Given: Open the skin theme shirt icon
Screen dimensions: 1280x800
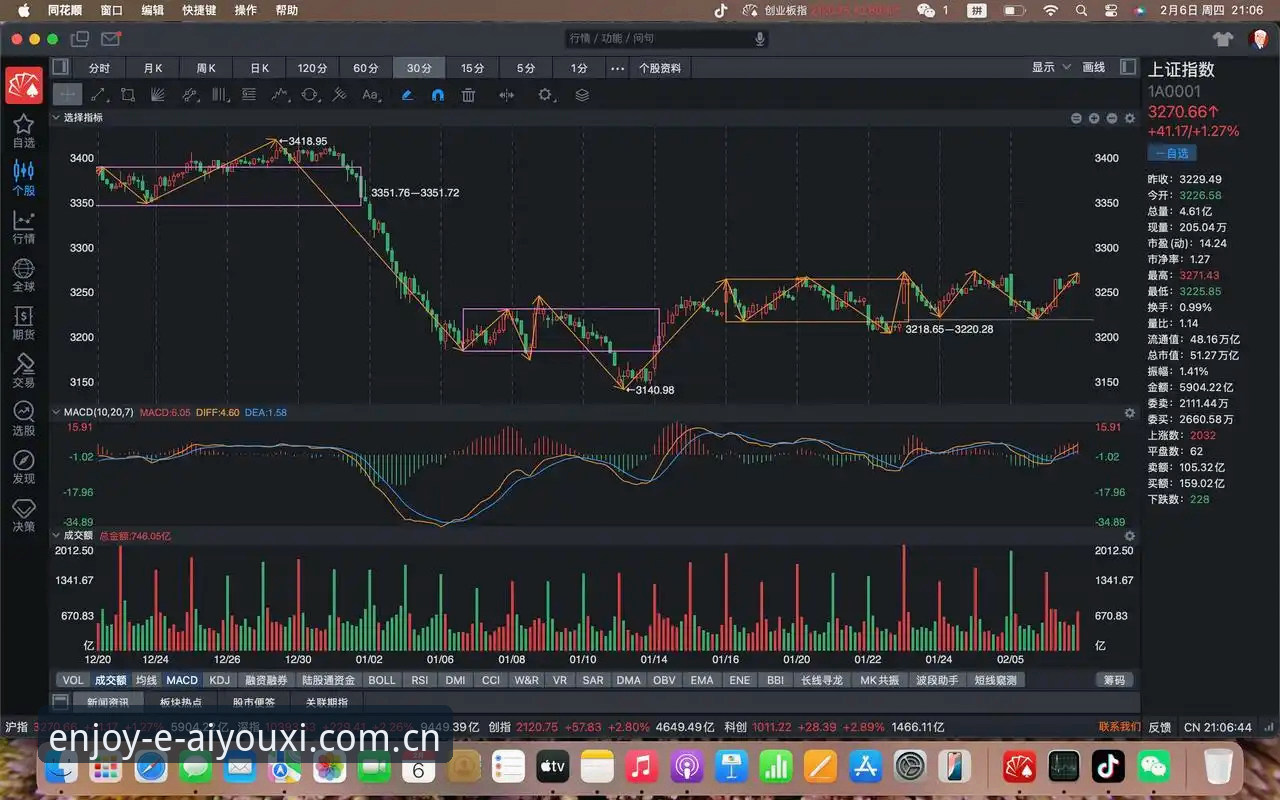Looking at the screenshot, I should pos(1223,39).
